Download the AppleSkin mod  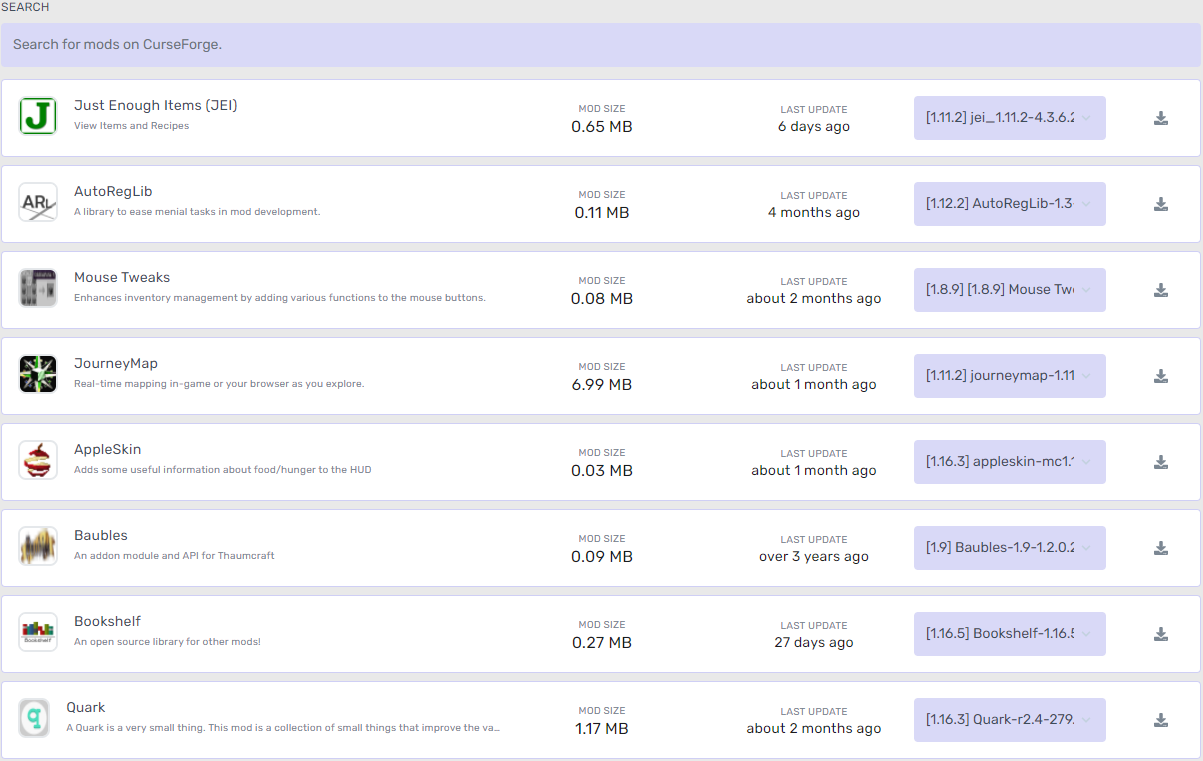1161,462
